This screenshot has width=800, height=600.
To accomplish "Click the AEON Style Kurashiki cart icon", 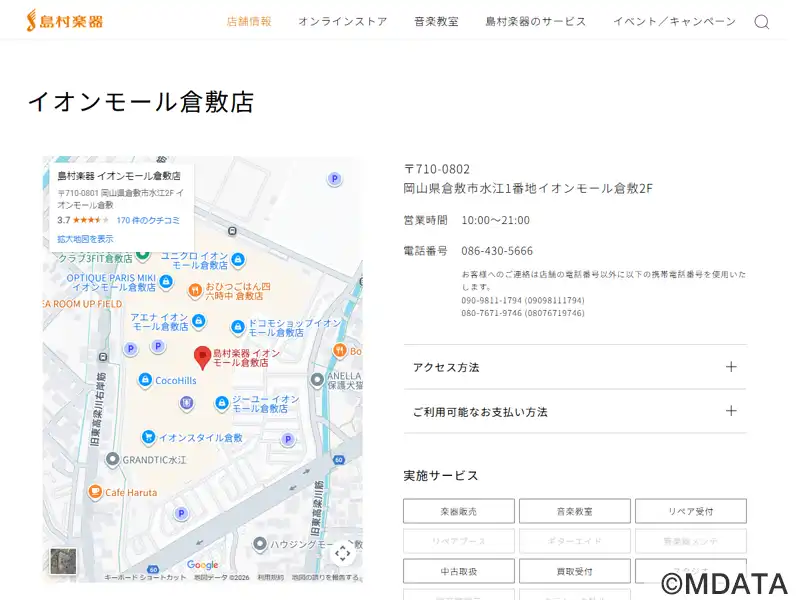I will 148,437.
